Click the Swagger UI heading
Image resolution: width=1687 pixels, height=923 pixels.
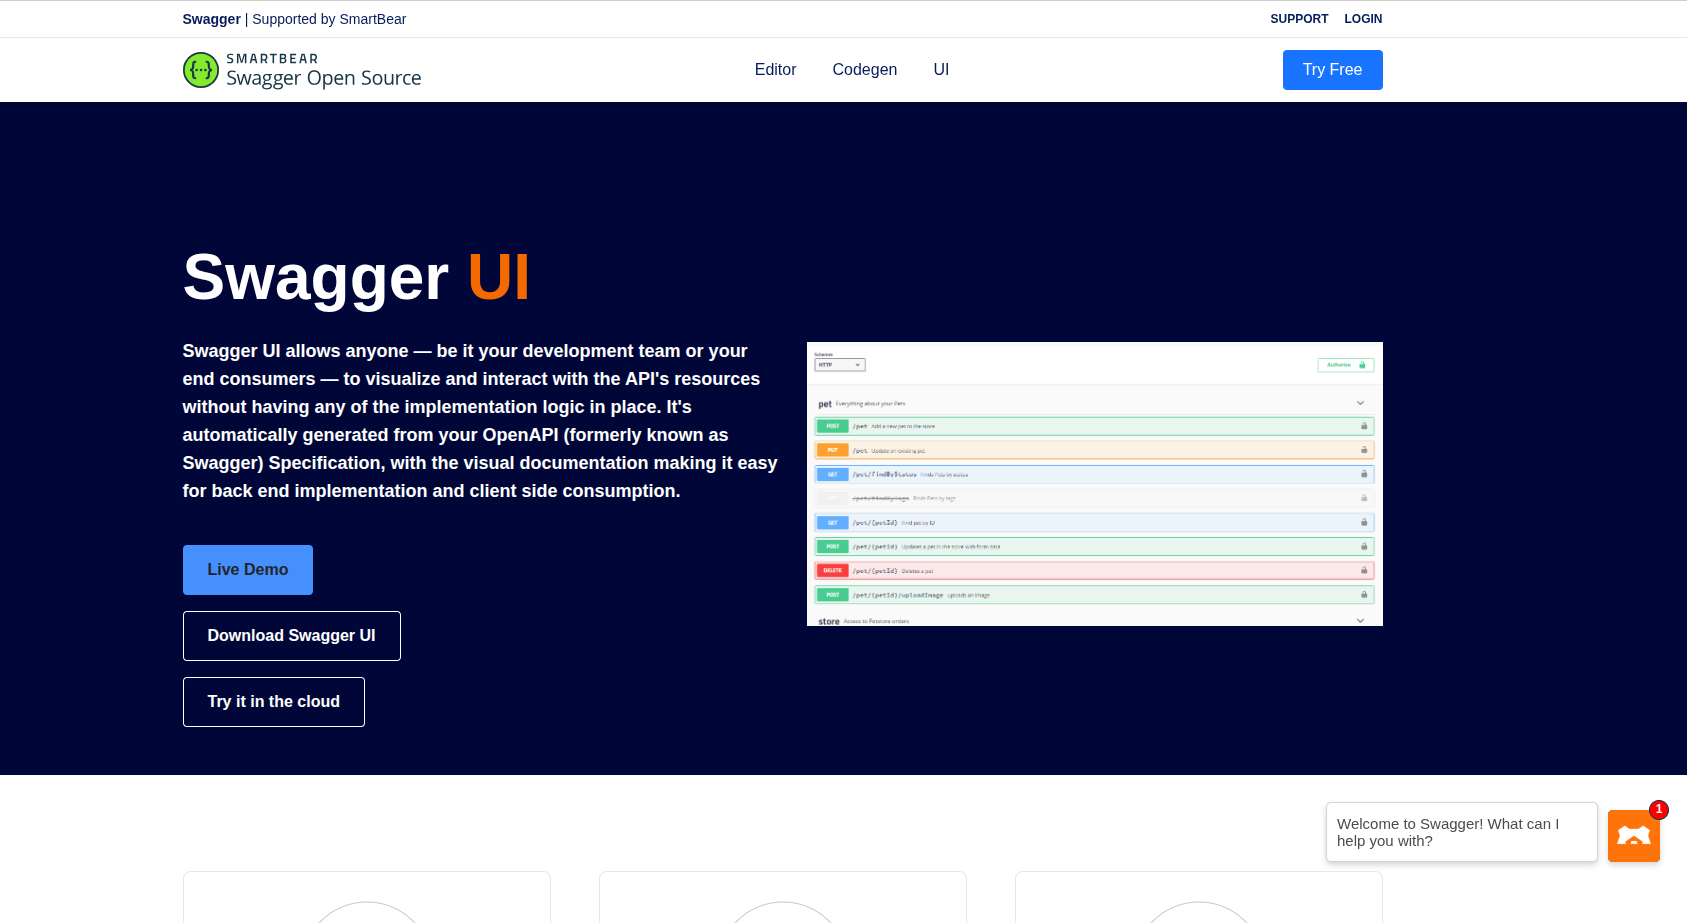356,277
